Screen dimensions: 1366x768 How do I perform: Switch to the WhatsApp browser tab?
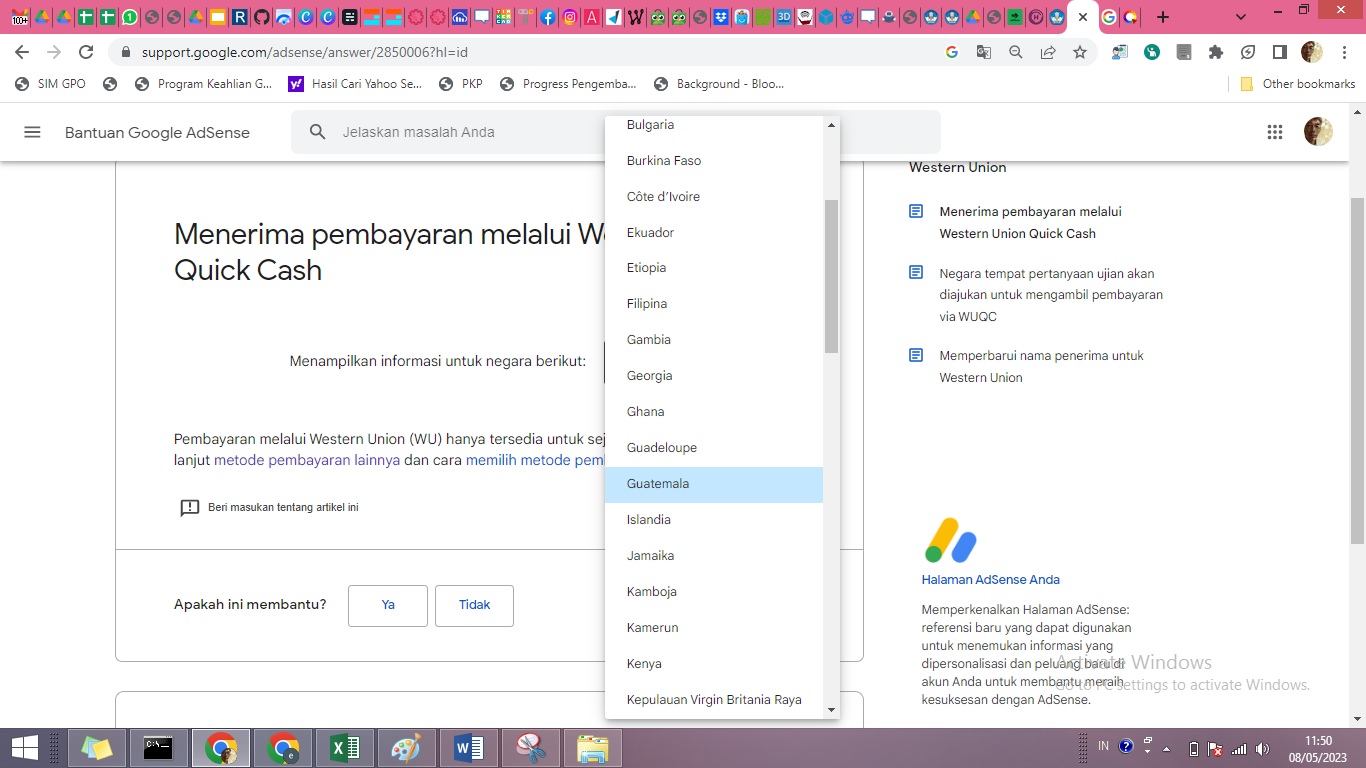coord(130,17)
